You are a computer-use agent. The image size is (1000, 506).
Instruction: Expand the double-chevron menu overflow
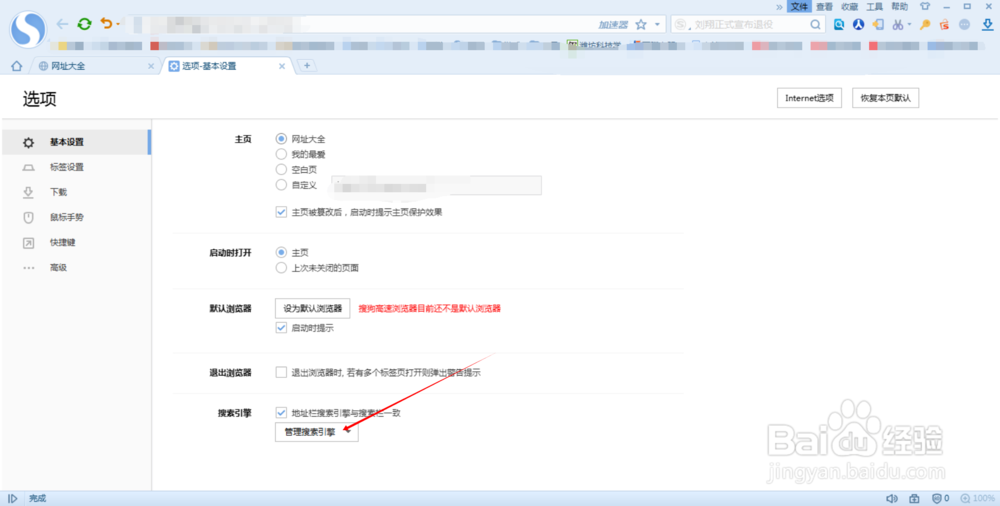[x=779, y=6]
